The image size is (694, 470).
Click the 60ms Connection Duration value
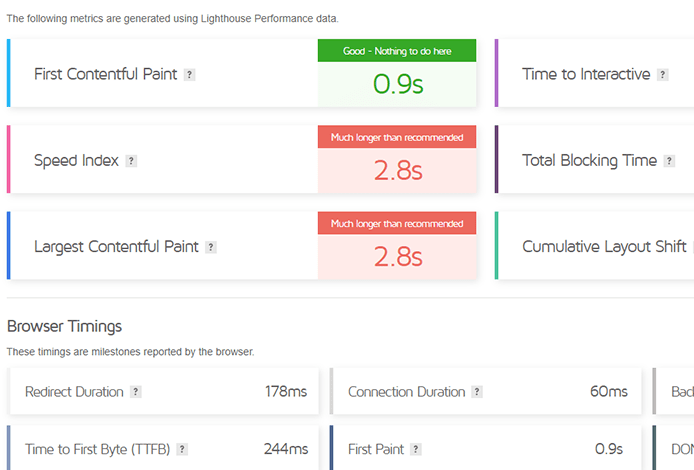(x=609, y=391)
